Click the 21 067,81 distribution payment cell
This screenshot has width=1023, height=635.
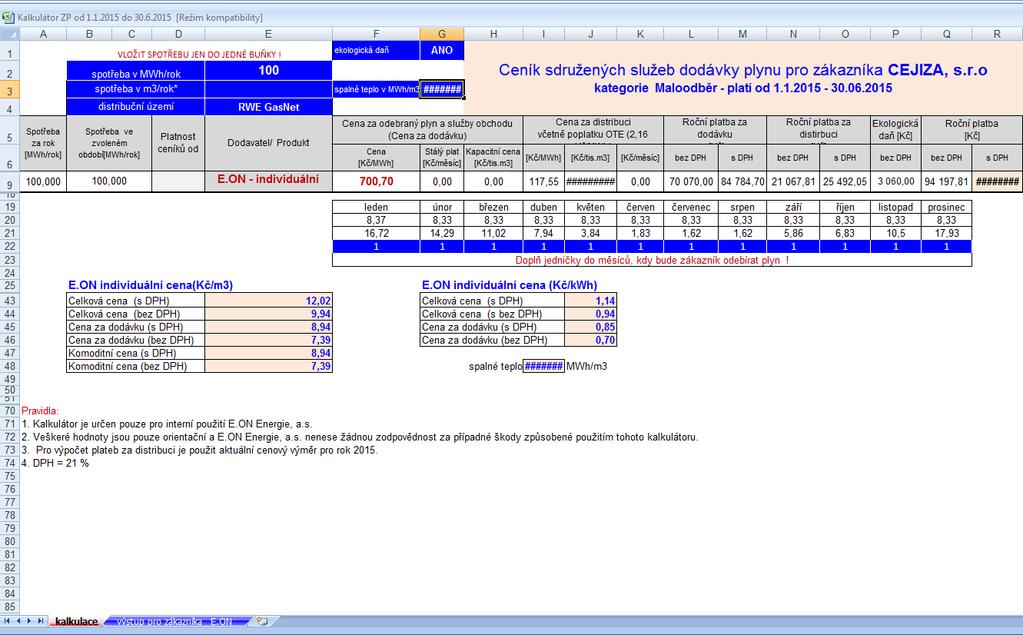(x=793, y=181)
